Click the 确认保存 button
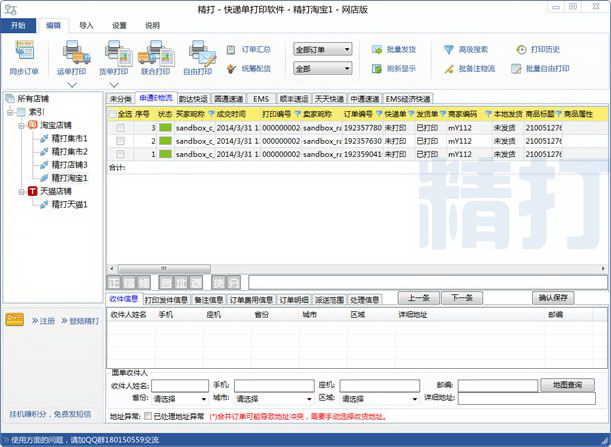611x447 pixels. click(553, 298)
